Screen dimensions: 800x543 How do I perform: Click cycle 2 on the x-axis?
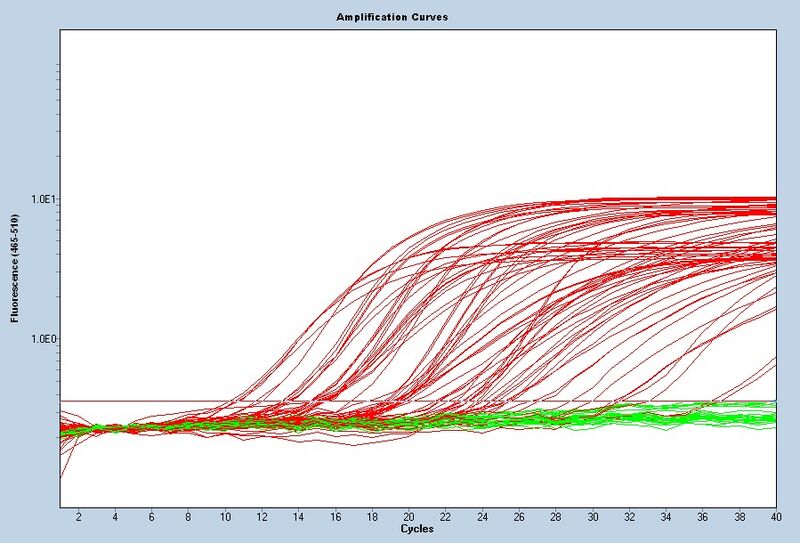point(78,518)
